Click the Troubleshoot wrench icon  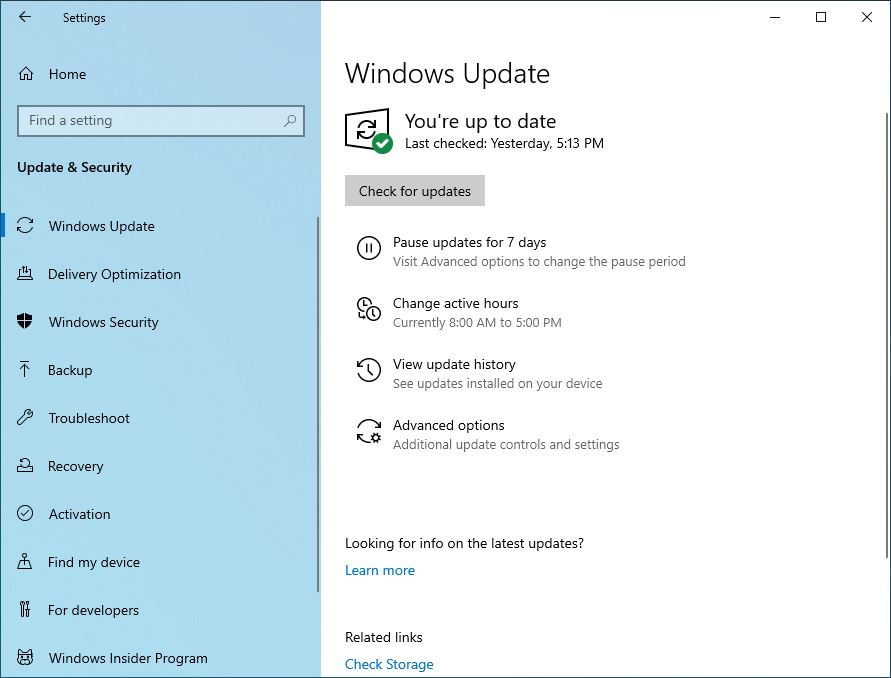pyautogui.click(x=25, y=418)
